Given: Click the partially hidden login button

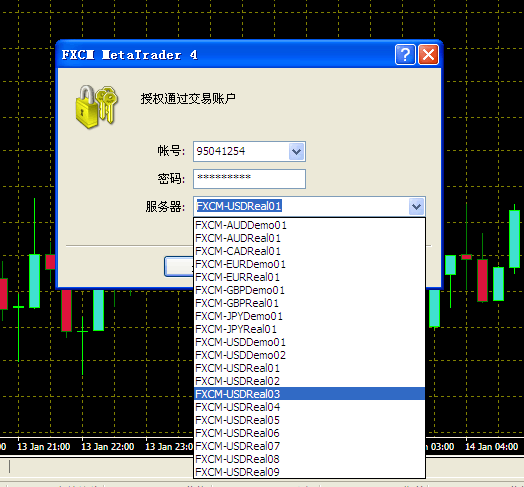Looking at the screenshot, I should pos(179,266).
